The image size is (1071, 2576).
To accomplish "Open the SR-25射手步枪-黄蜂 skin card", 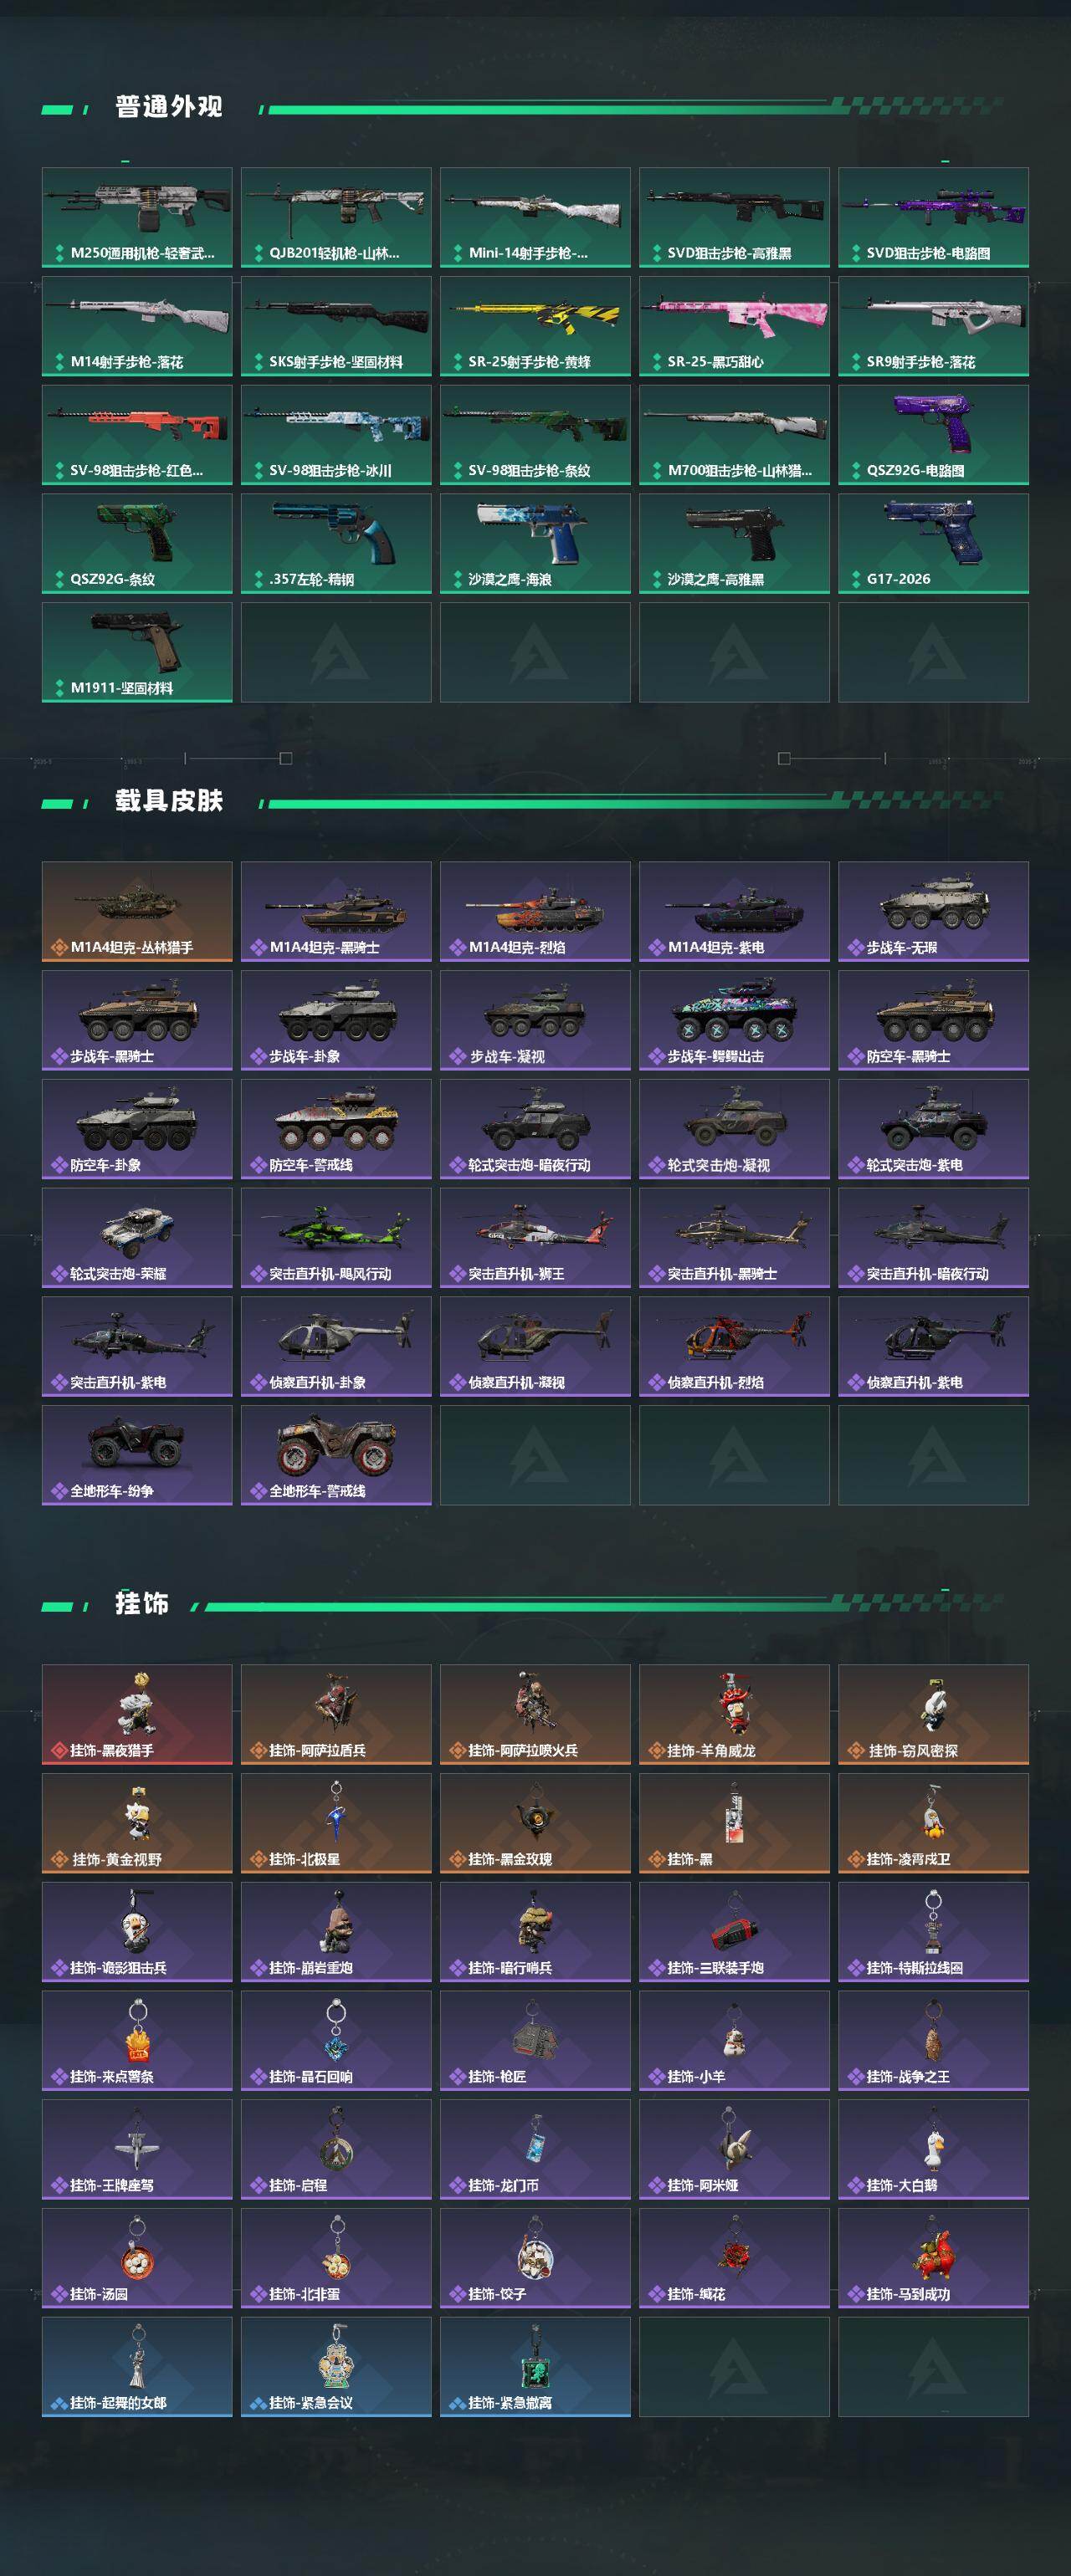I will pyautogui.click(x=535, y=326).
